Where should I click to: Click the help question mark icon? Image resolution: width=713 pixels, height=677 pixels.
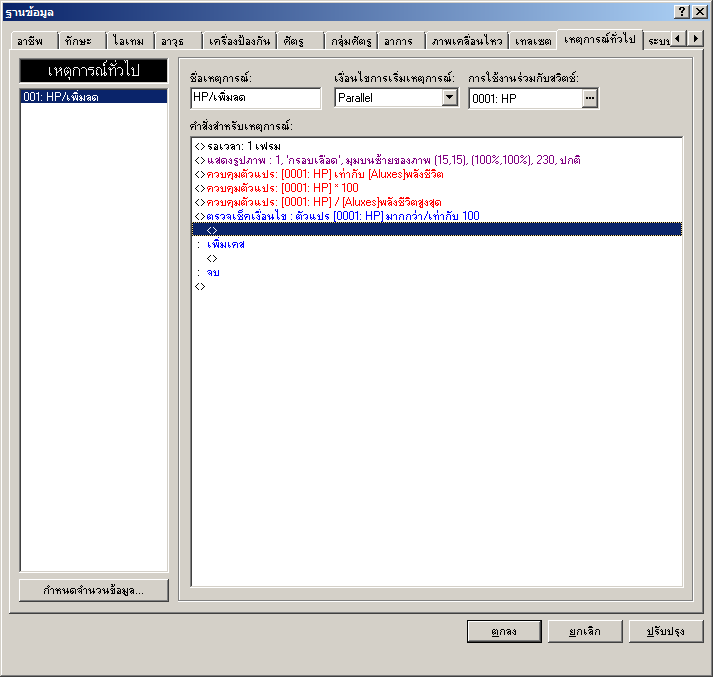682,12
